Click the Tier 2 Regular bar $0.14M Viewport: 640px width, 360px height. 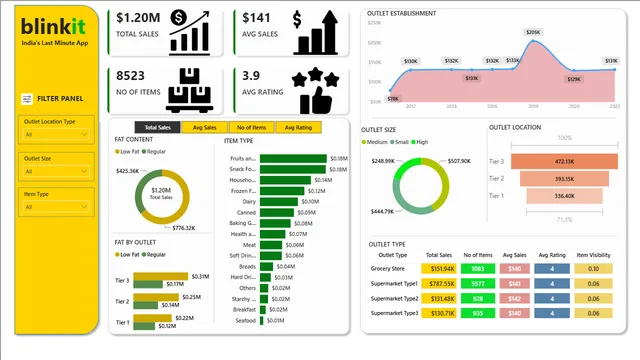(x=146, y=305)
